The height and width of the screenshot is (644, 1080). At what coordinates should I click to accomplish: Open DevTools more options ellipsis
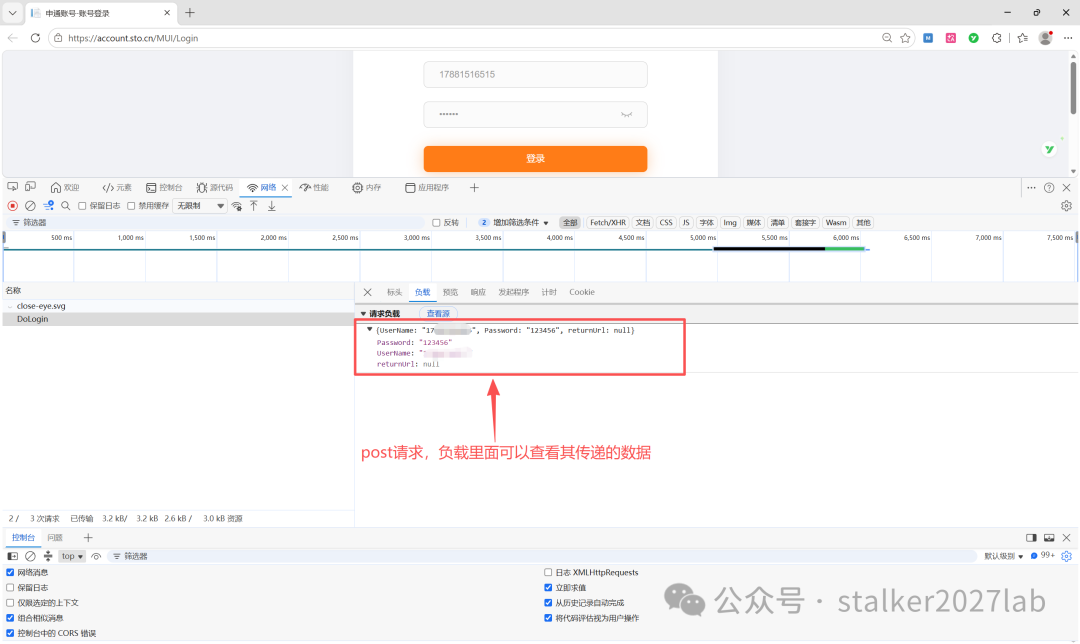tap(1031, 187)
